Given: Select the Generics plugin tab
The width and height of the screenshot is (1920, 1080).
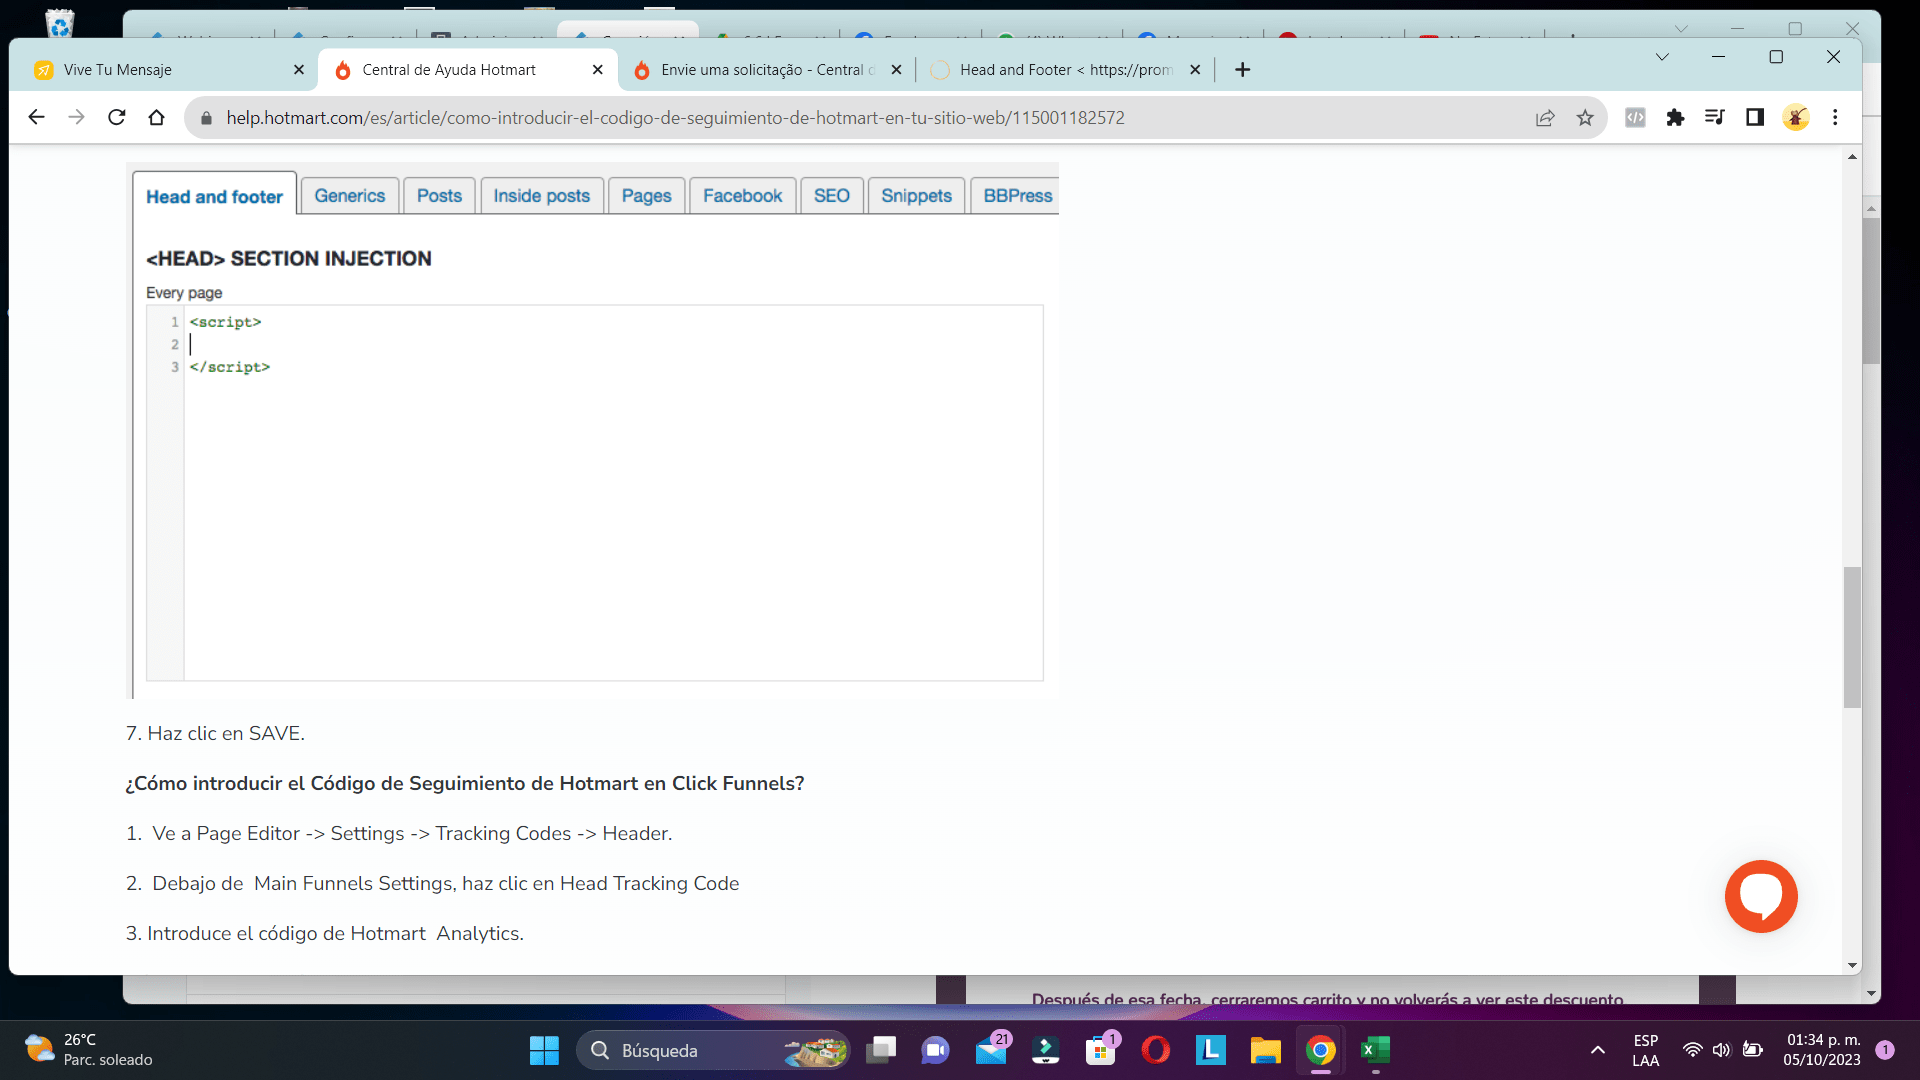Looking at the screenshot, I should click(350, 196).
